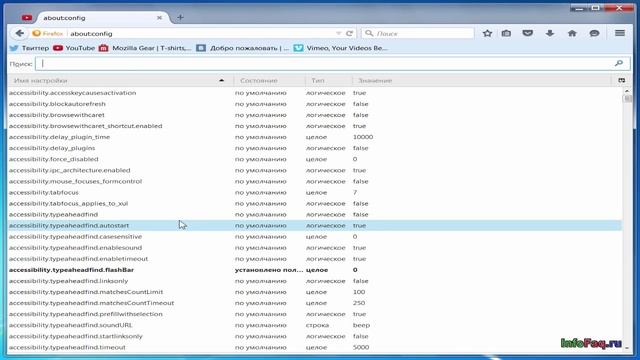Click the value 10000 of delay_plugin_time
Image resolution: width=640 pixels, height=360 pixels.
pos(363,137)
